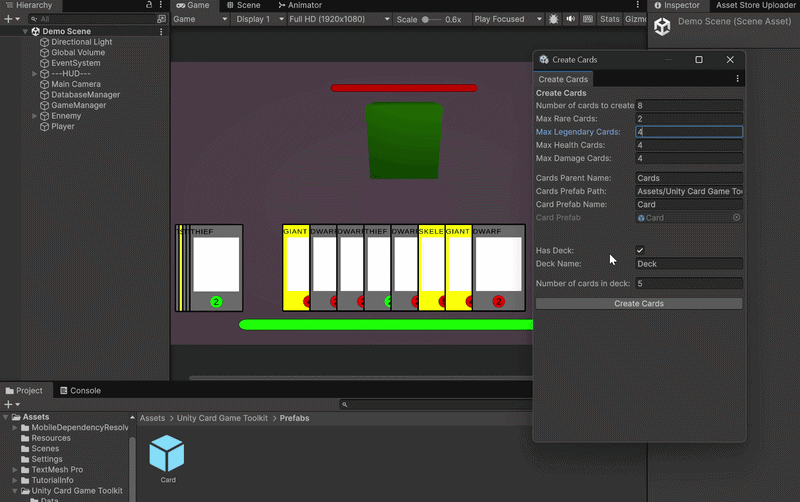
Task: Expand the ---HUD--- object
Action: (x=35, y=73)
